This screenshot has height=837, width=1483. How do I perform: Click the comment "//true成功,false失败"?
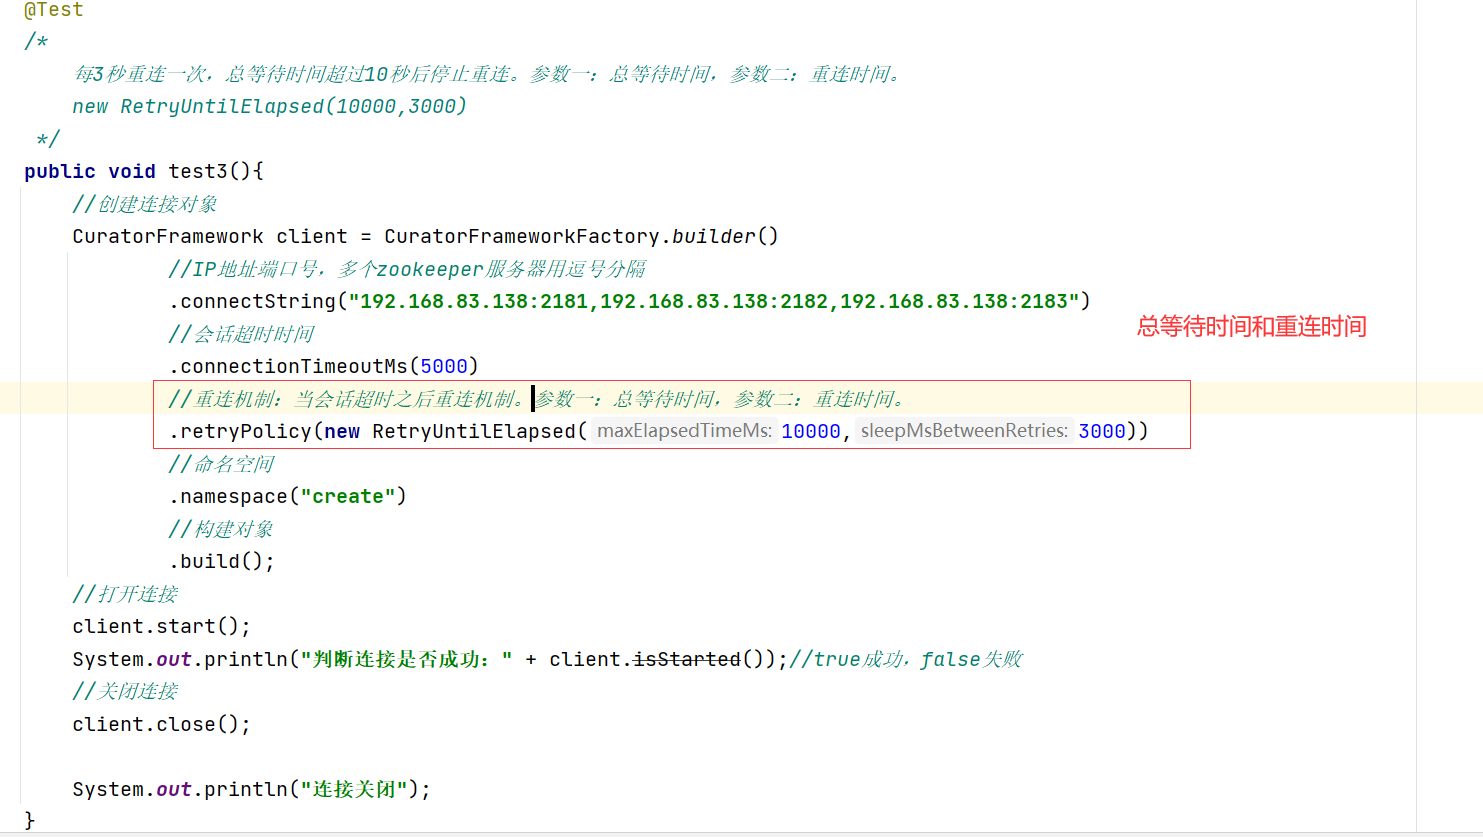(906, 659)
